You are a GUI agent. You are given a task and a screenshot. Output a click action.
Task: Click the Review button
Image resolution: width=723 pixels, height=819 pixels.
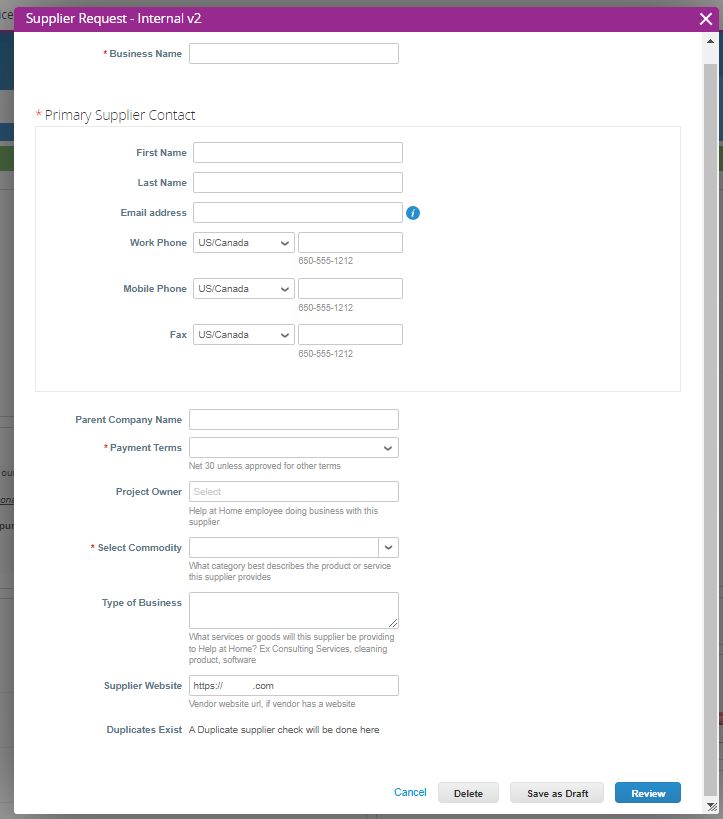coord(648,793)
